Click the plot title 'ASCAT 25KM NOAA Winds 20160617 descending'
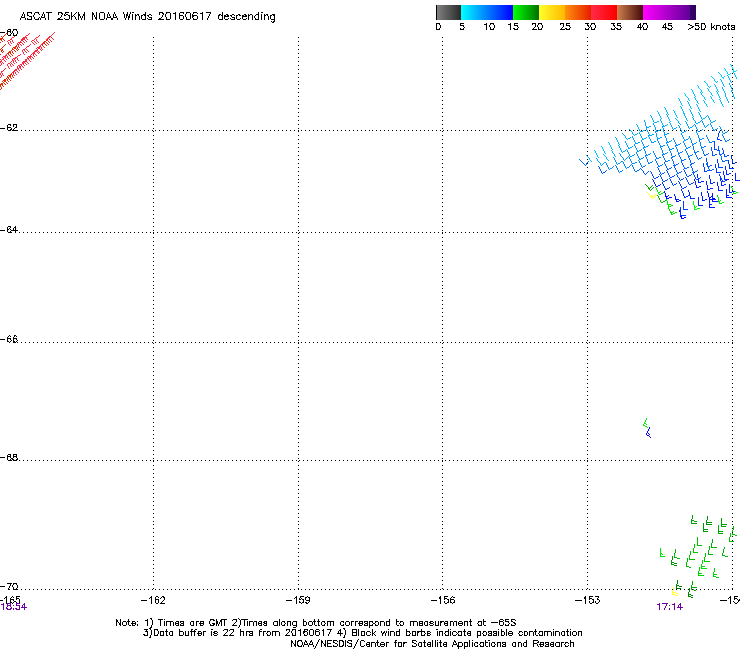Screen dimensions: 740x650 click(x=147, y=17)
